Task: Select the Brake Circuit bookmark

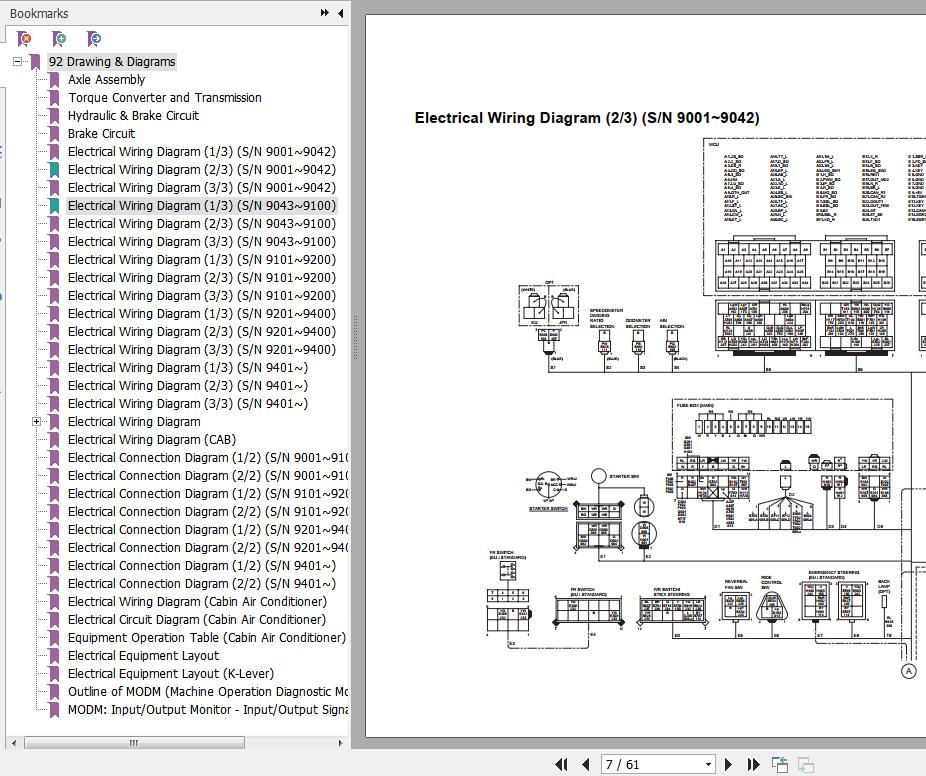Action: (x=101, y=134)
